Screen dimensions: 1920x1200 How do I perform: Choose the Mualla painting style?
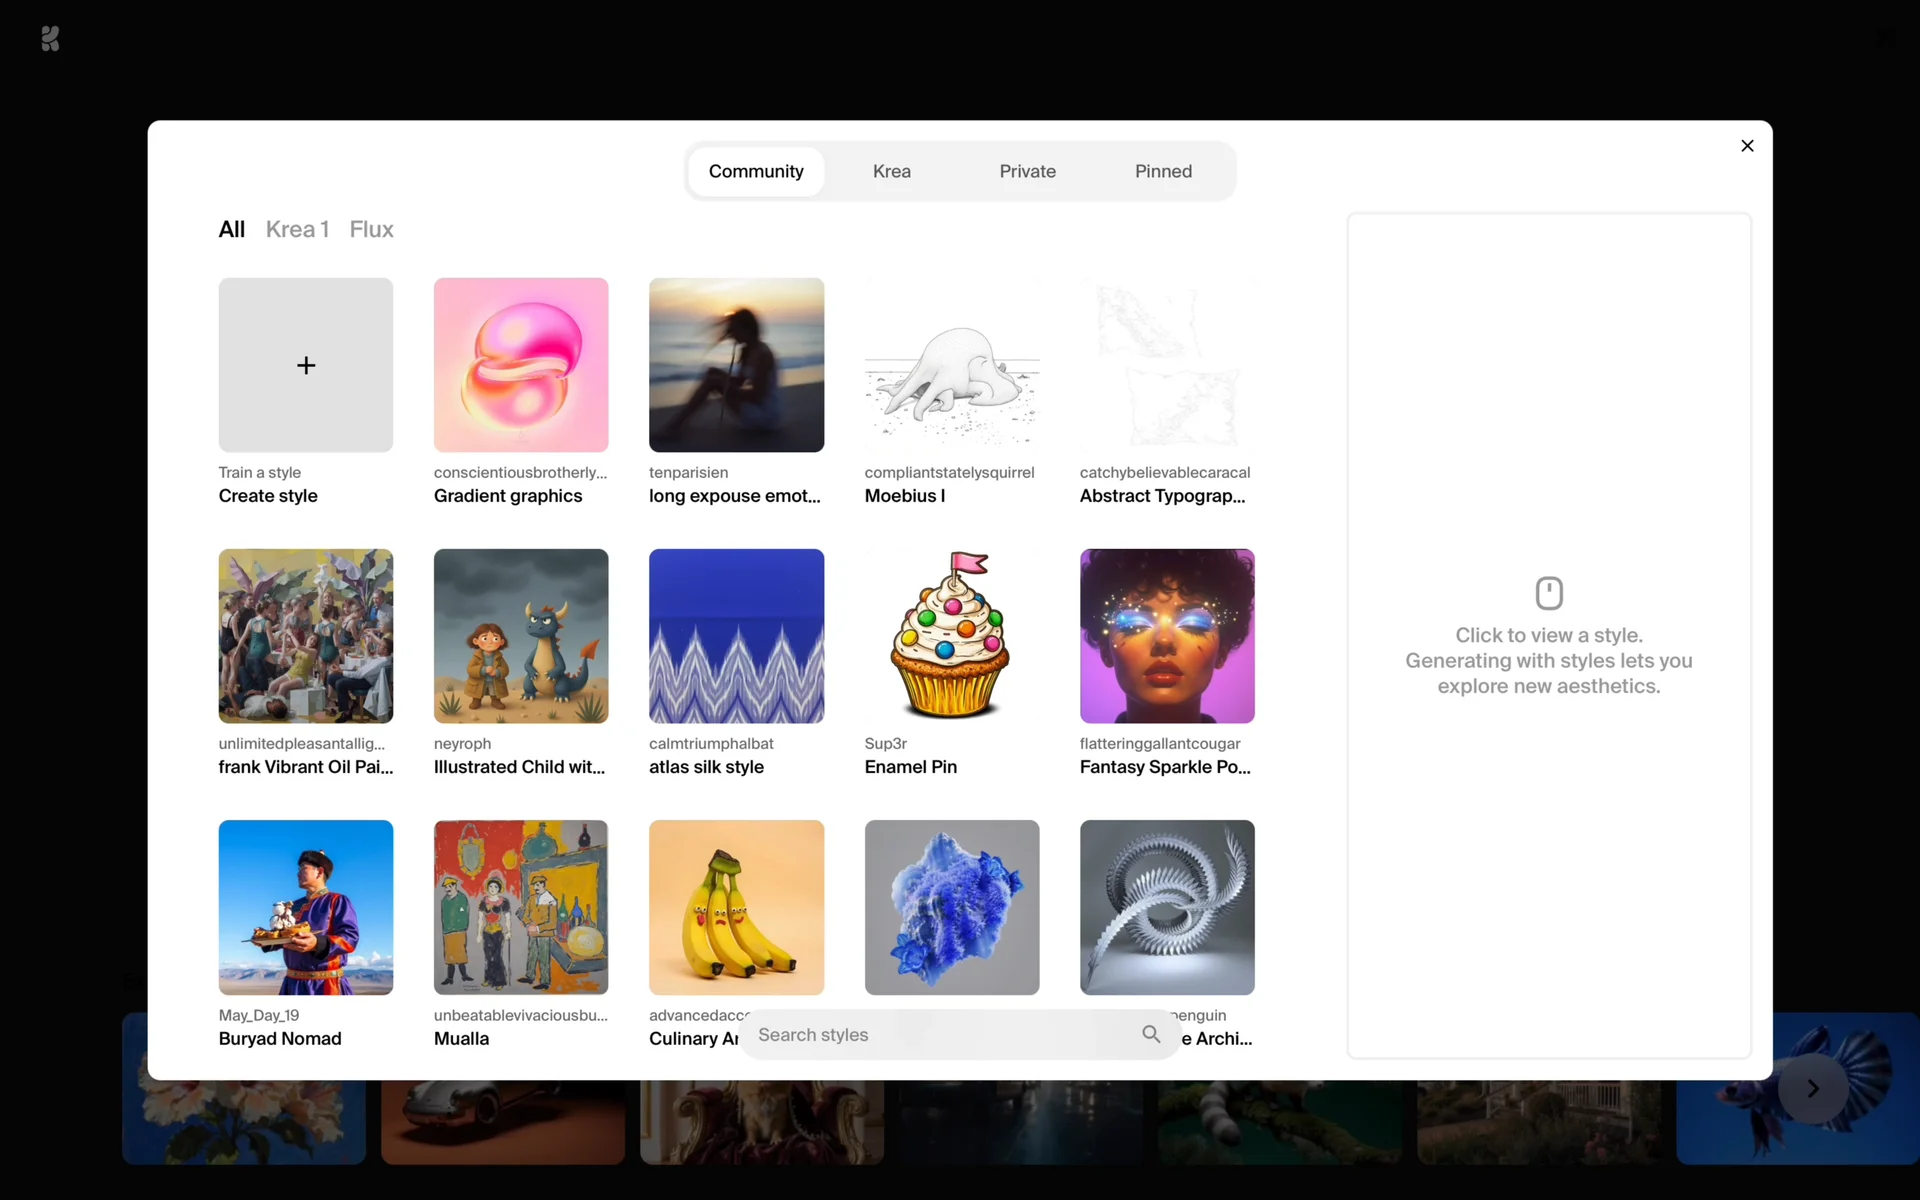click(521, 907)
